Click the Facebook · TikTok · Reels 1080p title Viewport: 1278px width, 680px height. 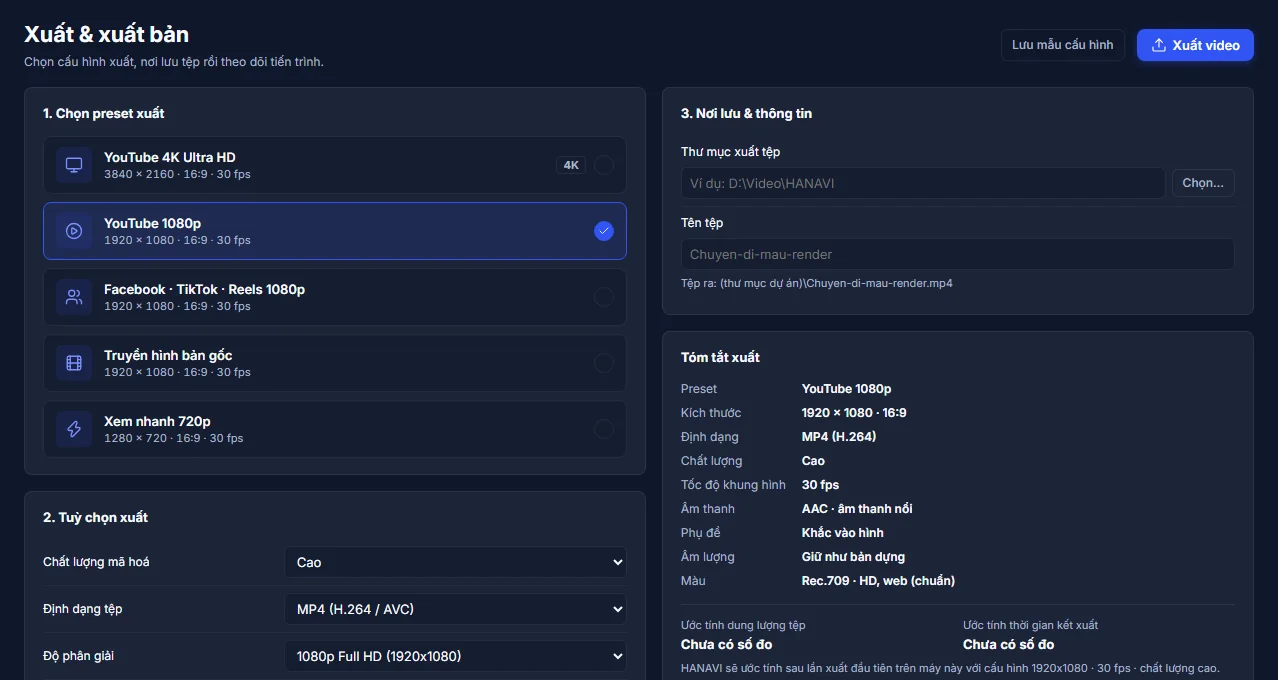pyautogui.click(x=204, y=289)
